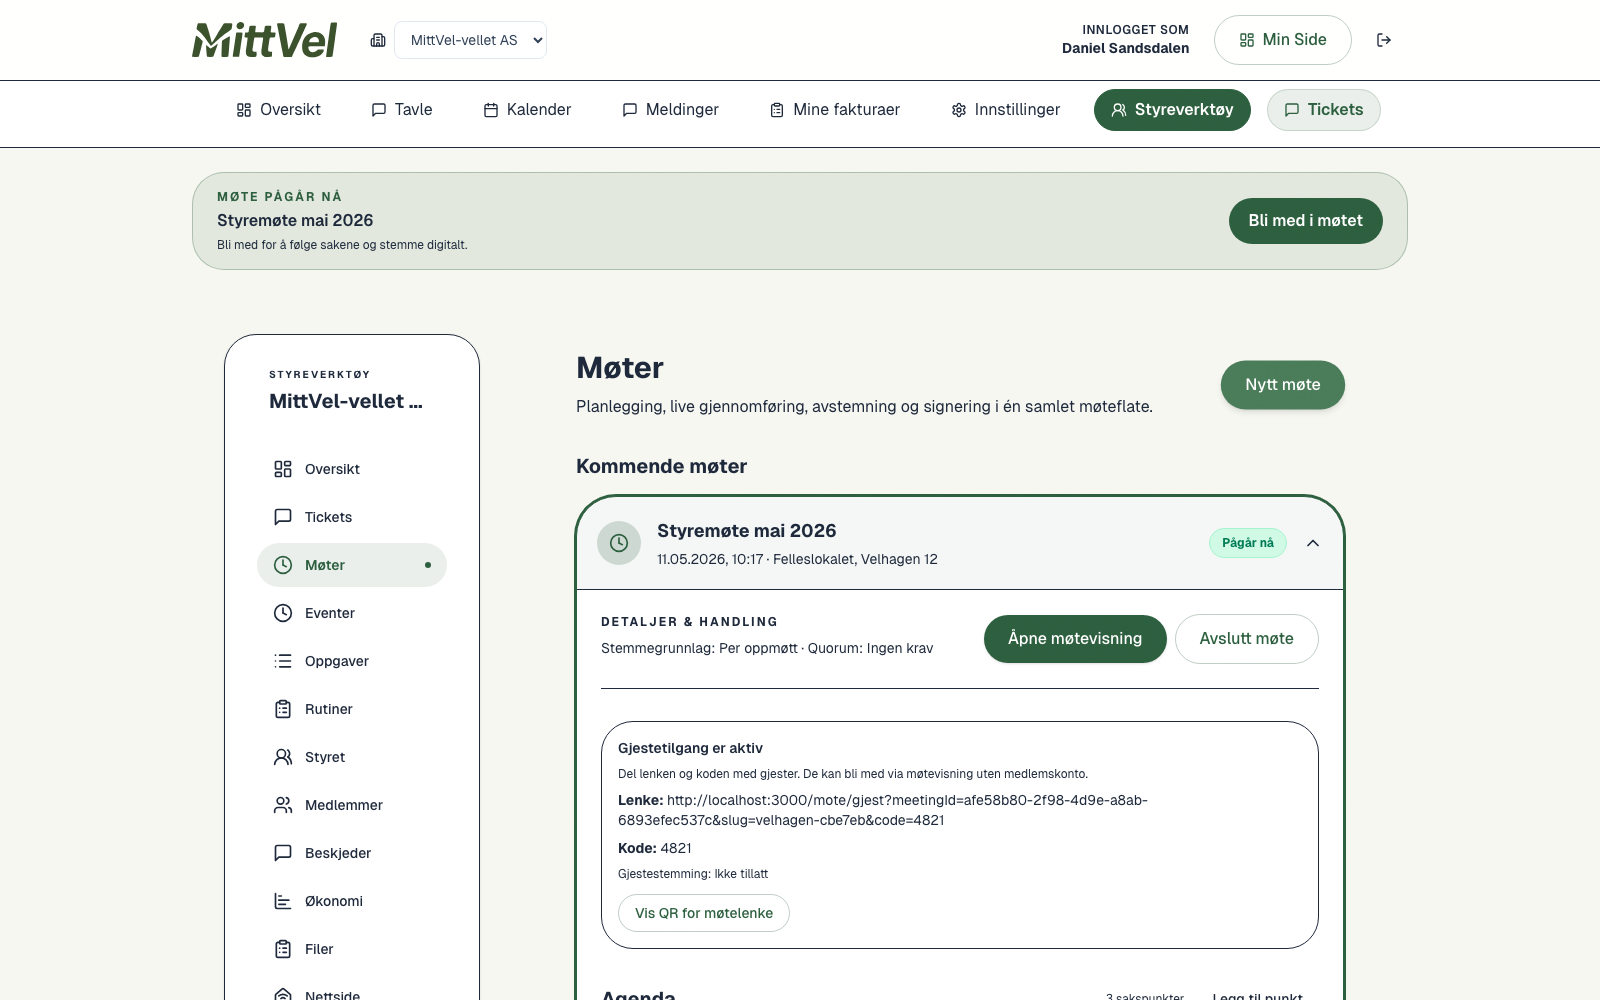
Task: Open the MittVel-vellet AS organization dropdown
Action: click(x=471, y=40)
